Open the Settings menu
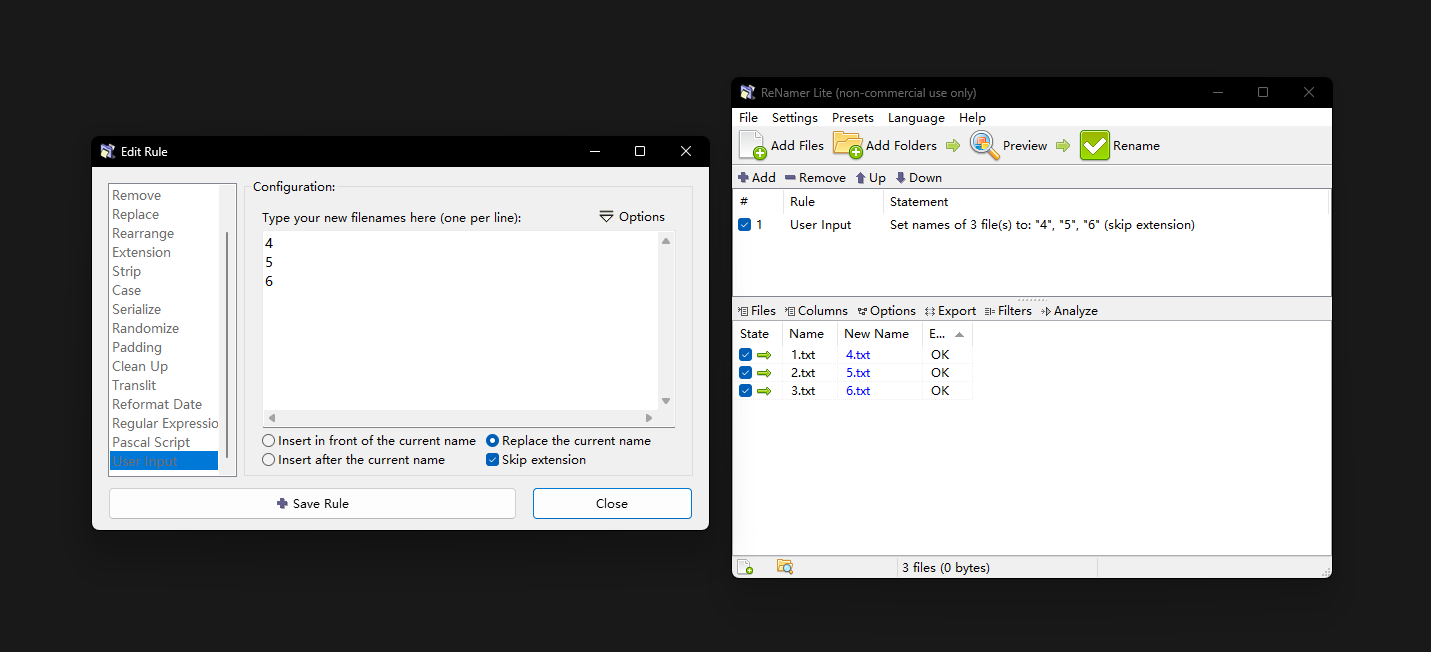This screenshot has width=1431, height=652. [795, 118]
